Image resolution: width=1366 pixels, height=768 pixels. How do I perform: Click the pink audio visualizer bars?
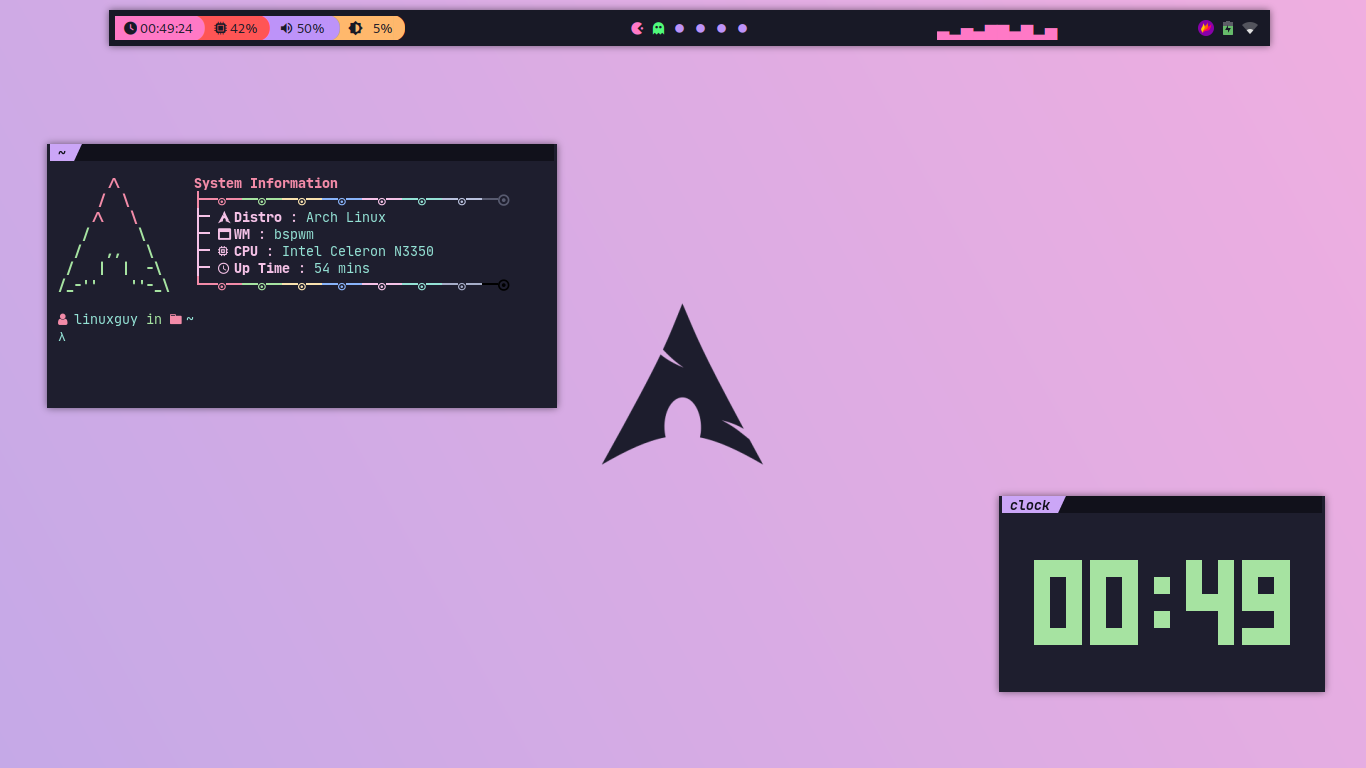[x=996, y=30]
